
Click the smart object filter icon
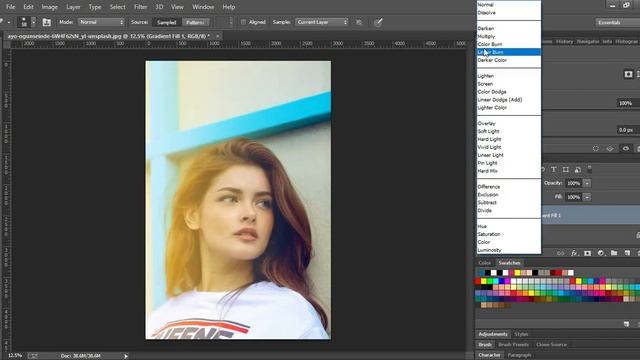pos(578,169)
